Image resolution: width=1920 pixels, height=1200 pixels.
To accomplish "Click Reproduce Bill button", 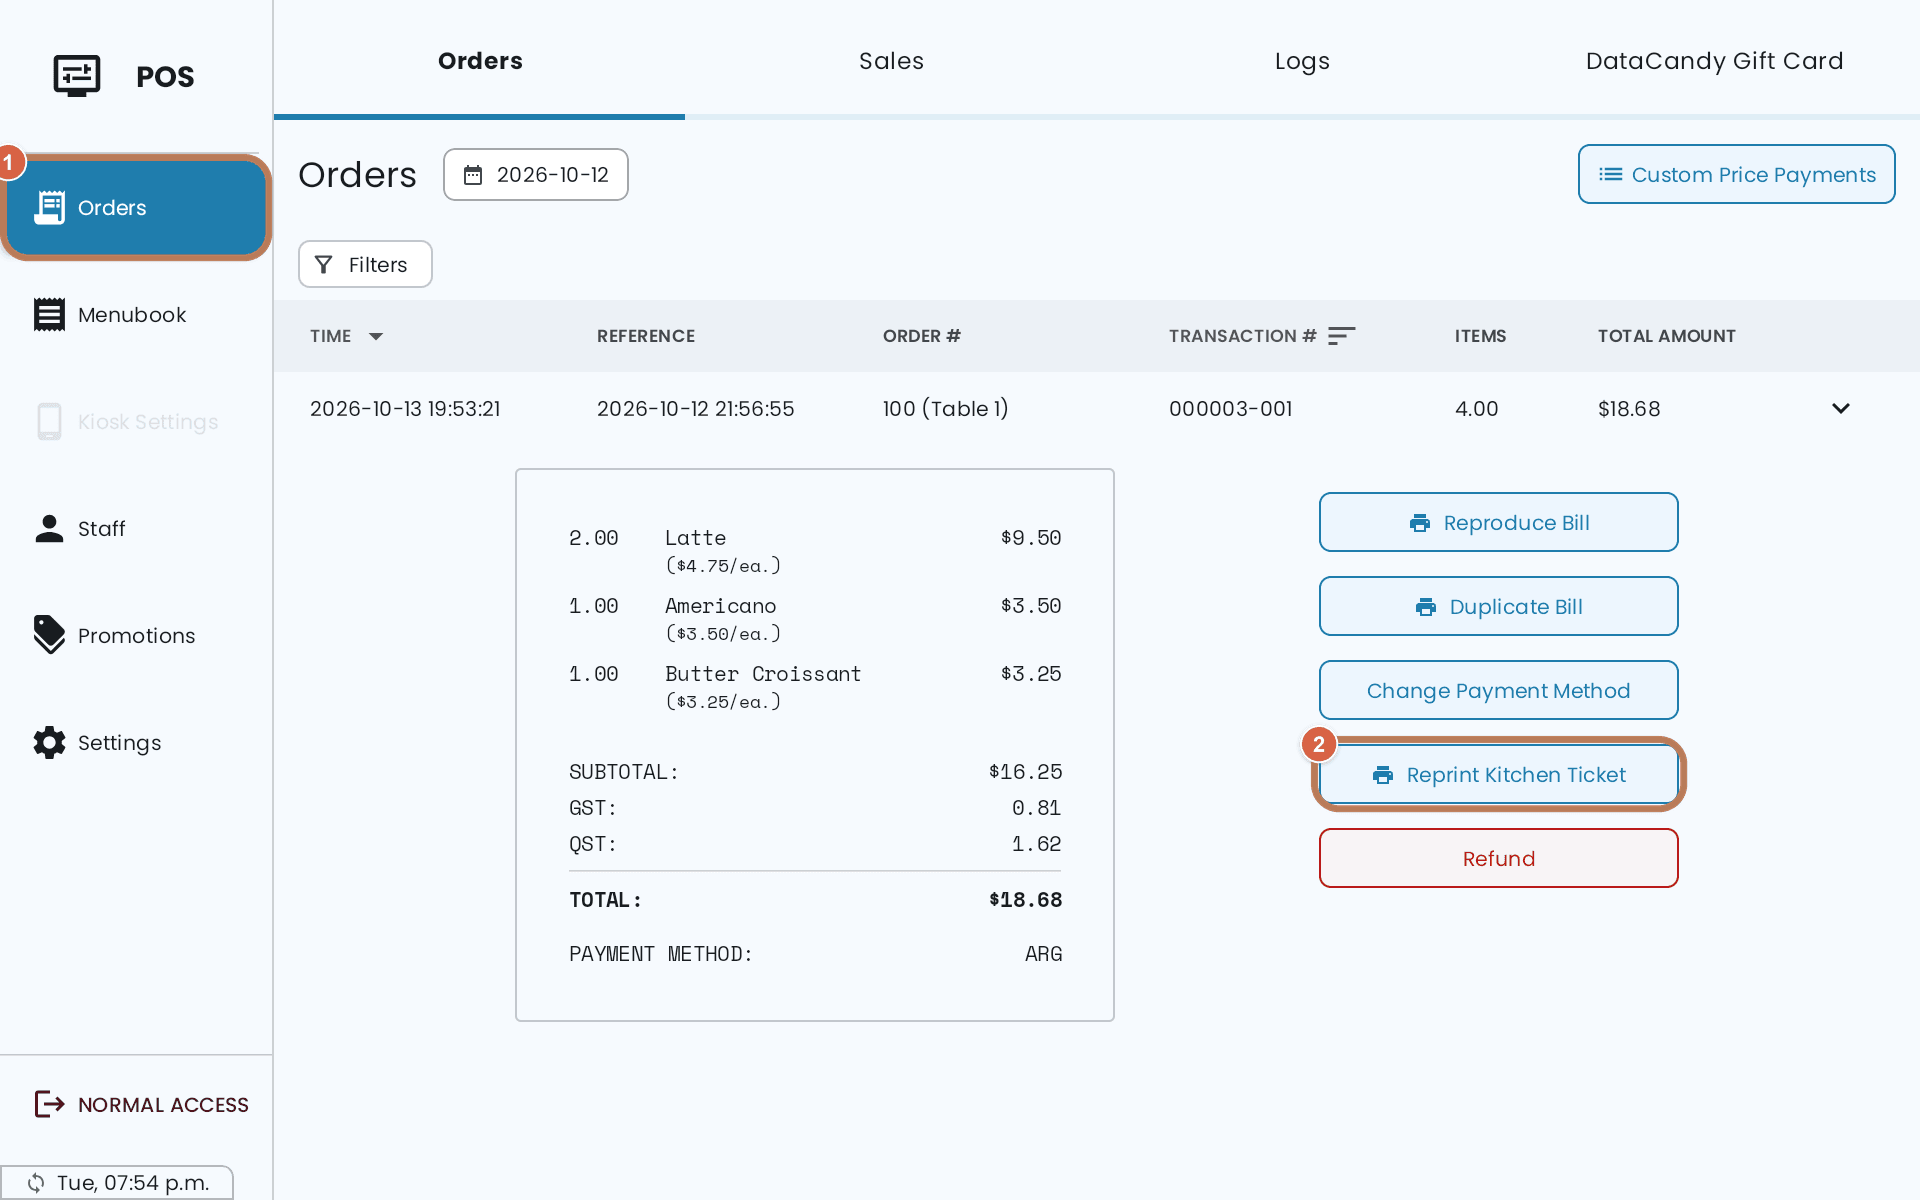I will (x=1498, y=522).
